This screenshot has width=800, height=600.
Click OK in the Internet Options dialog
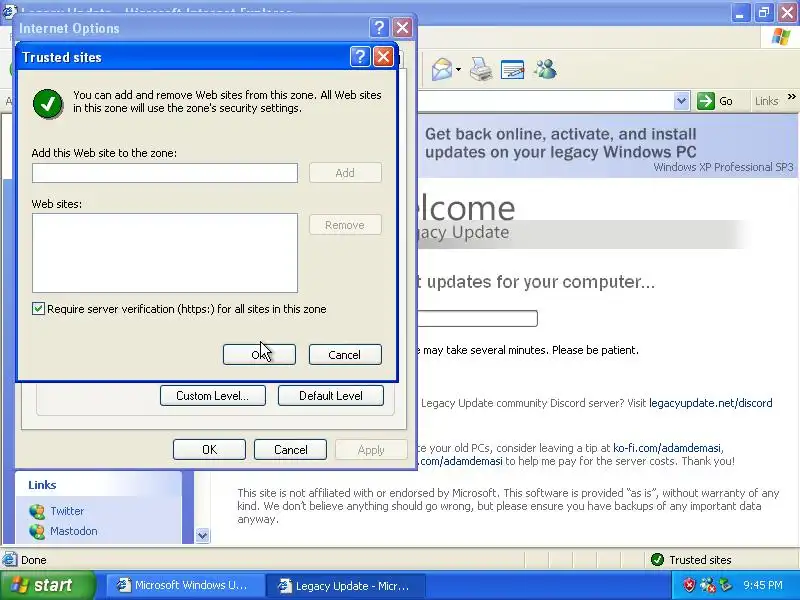[x=209, y=449]
